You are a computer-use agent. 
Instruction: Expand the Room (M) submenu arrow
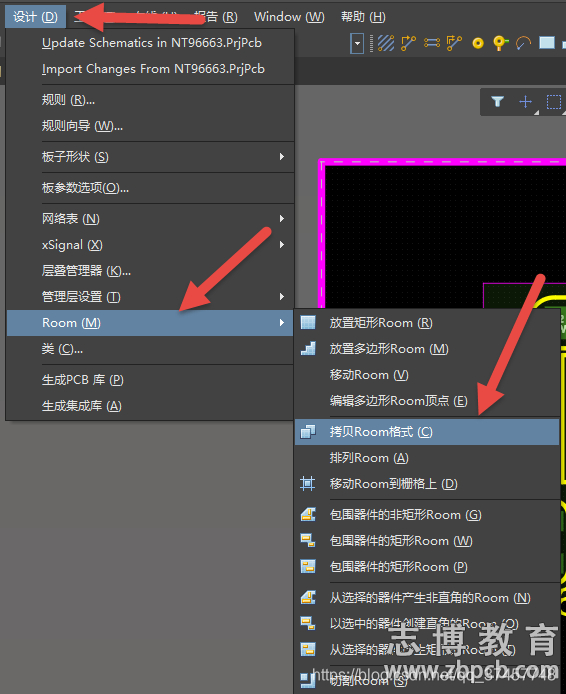[281, 323]
